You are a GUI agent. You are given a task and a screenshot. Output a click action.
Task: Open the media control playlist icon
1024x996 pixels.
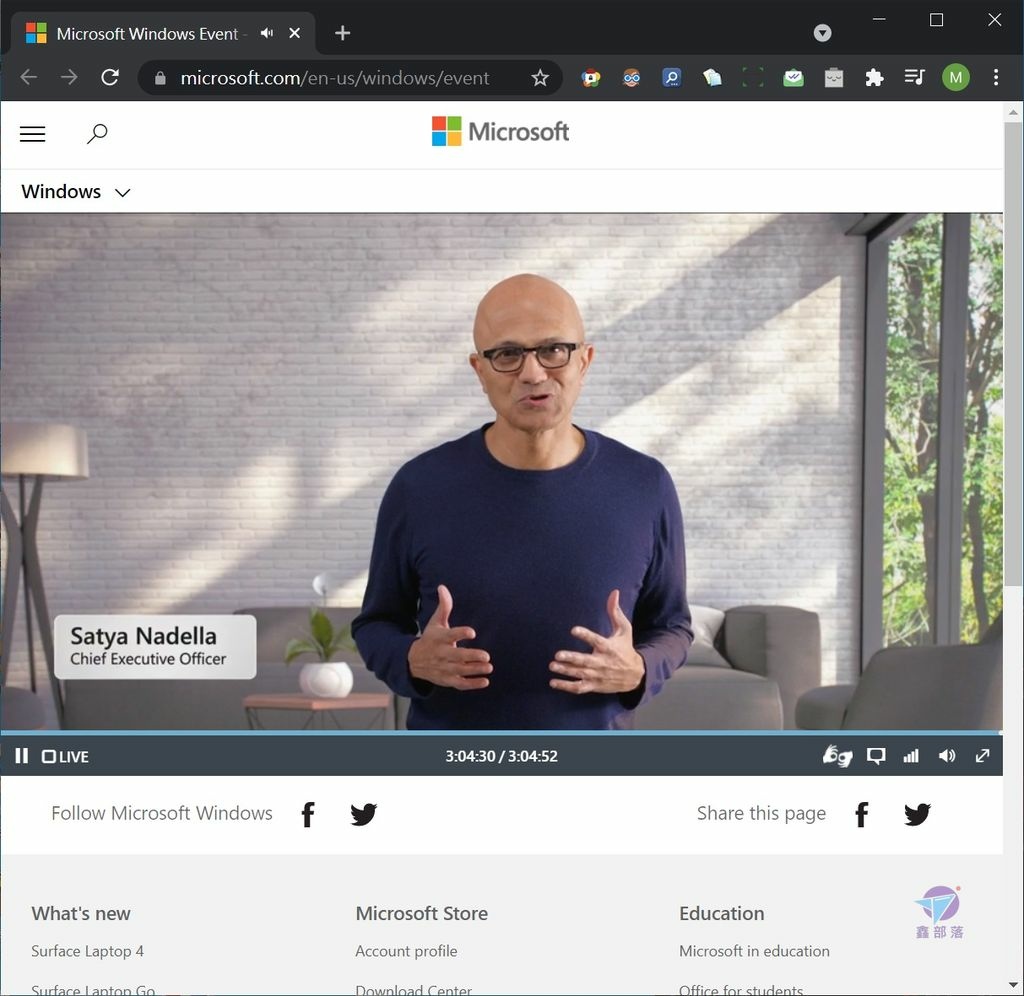pos(914,78)
